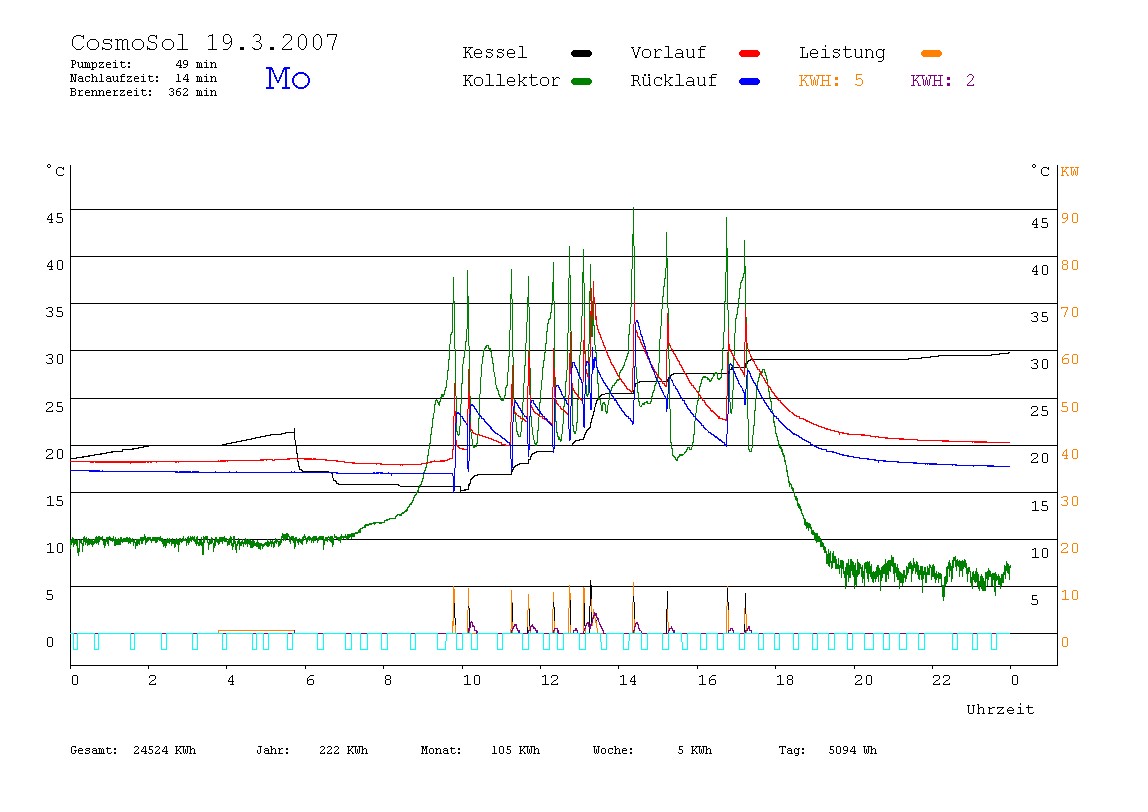
Task: Click the '5 KWh' week value
Action: point(695,750)
